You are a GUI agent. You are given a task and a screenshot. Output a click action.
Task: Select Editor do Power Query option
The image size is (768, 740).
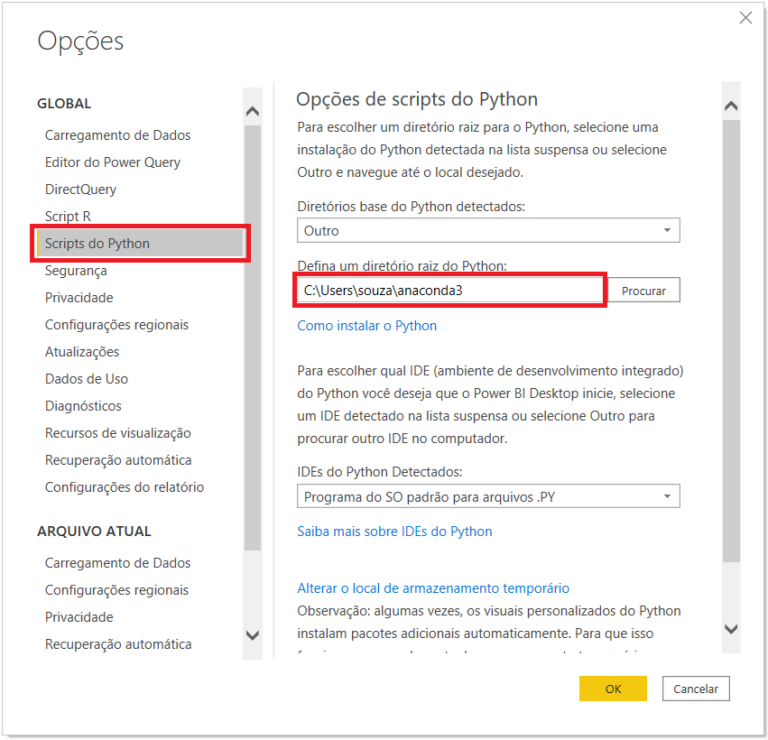pyautogui.click(x=113, y=162)
